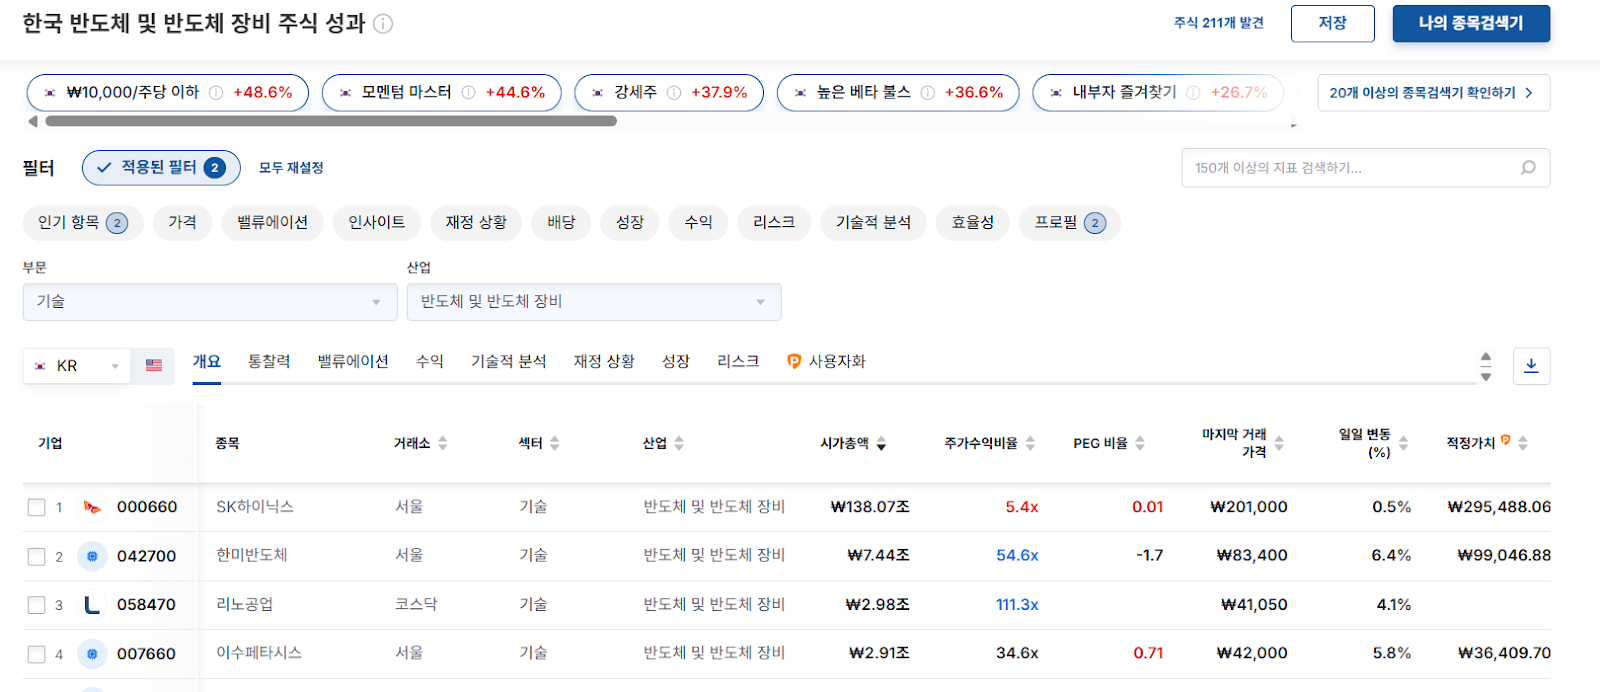Switch to the 수익 table tab
This screenshot has height=692, width=1600.
[x=430, y=362]
